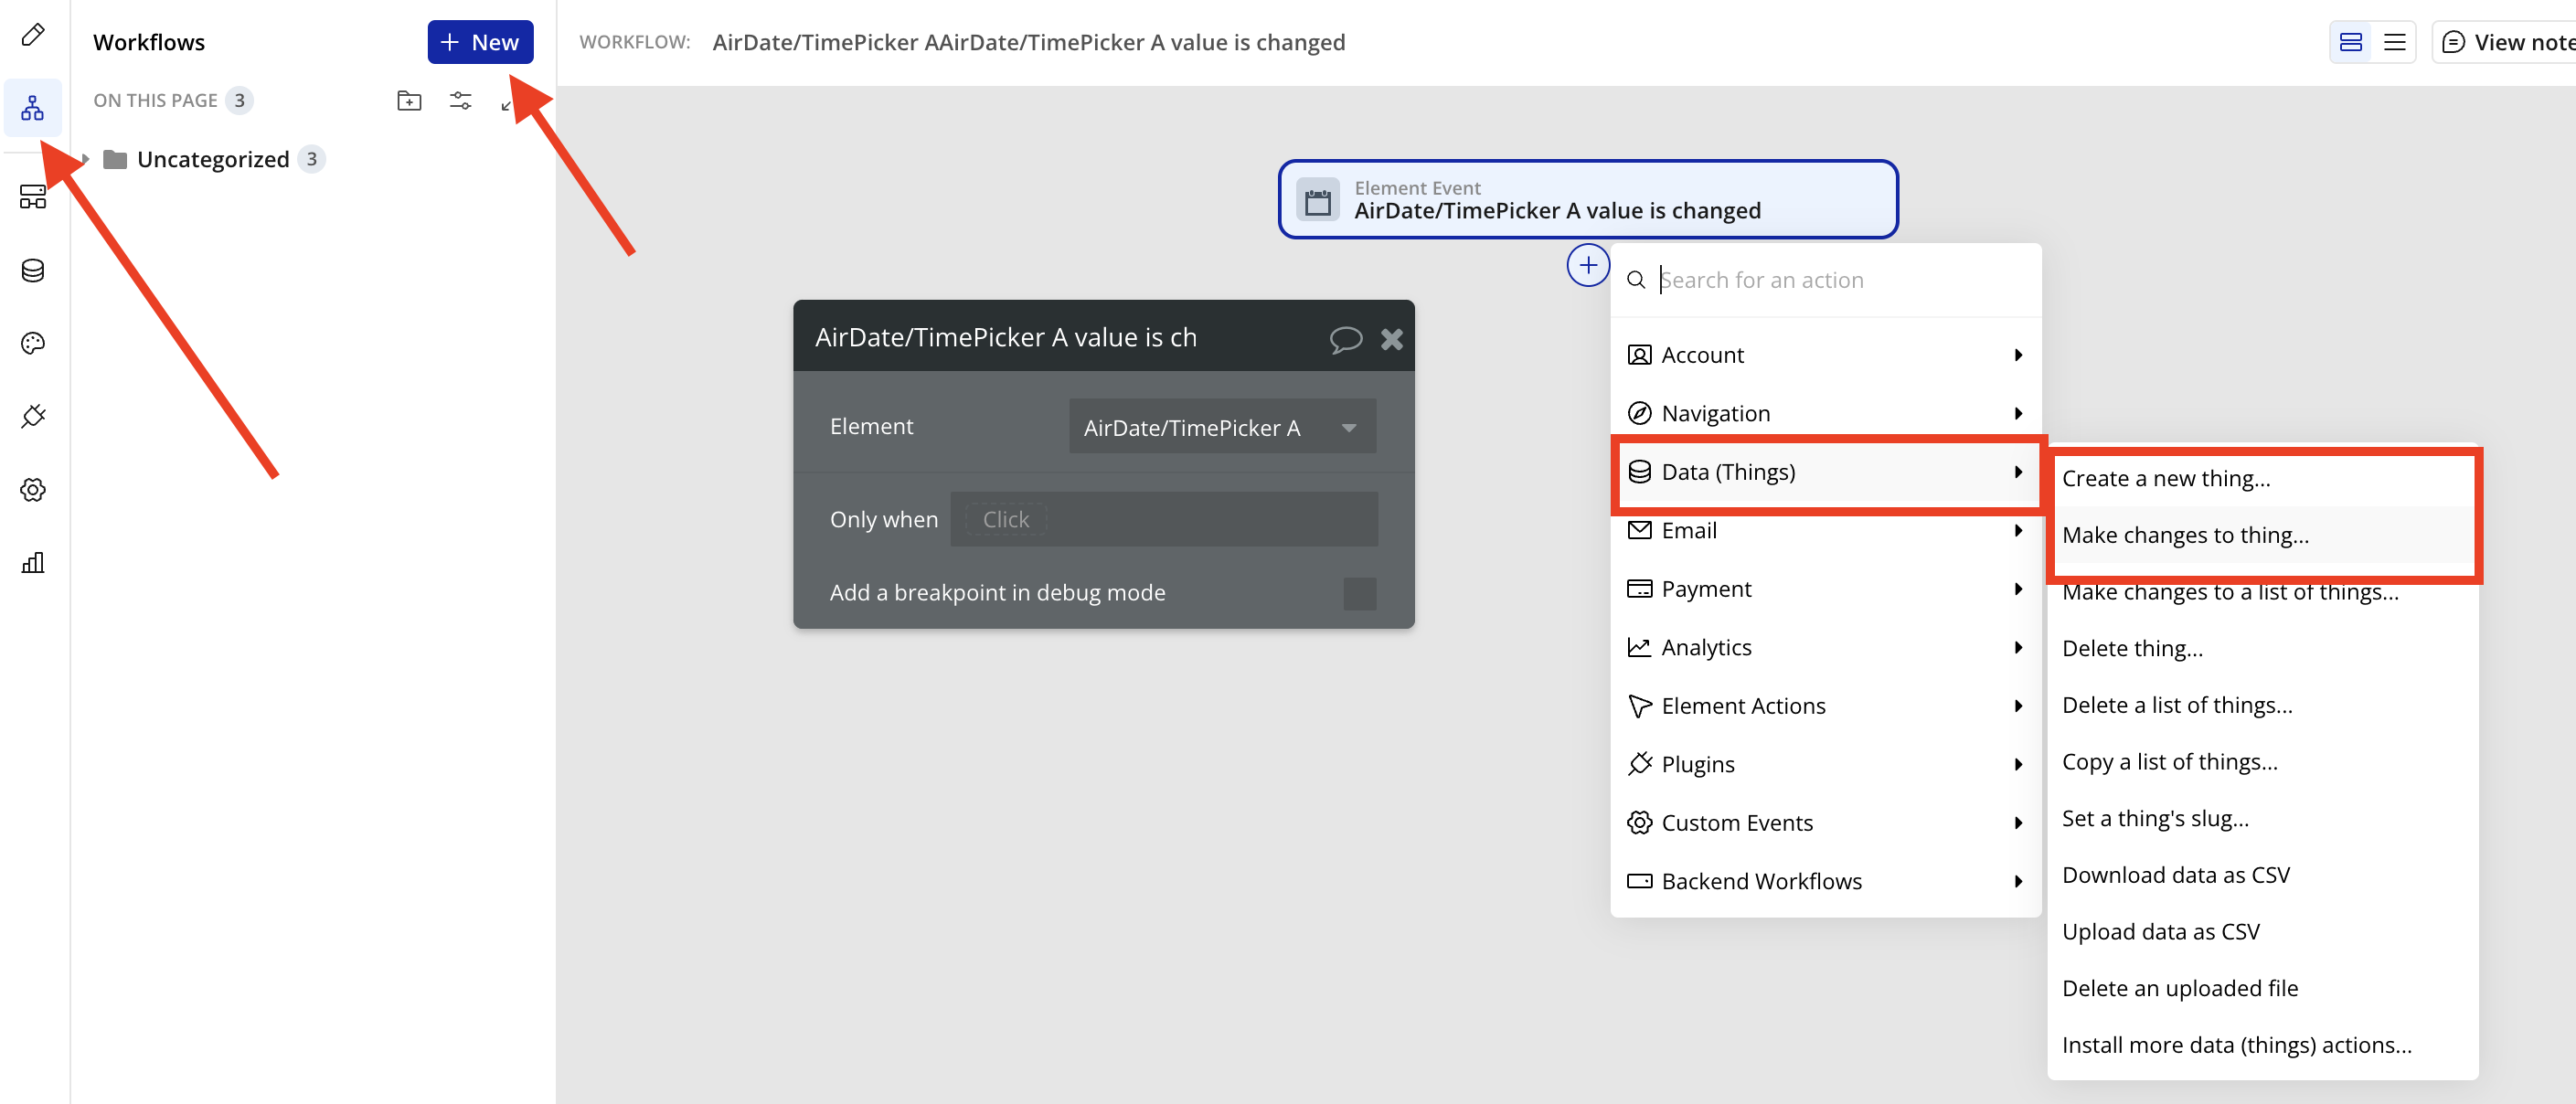Expand the Custom Events submenu
Screen dimensions: 2576x1104
[1826, 824]
